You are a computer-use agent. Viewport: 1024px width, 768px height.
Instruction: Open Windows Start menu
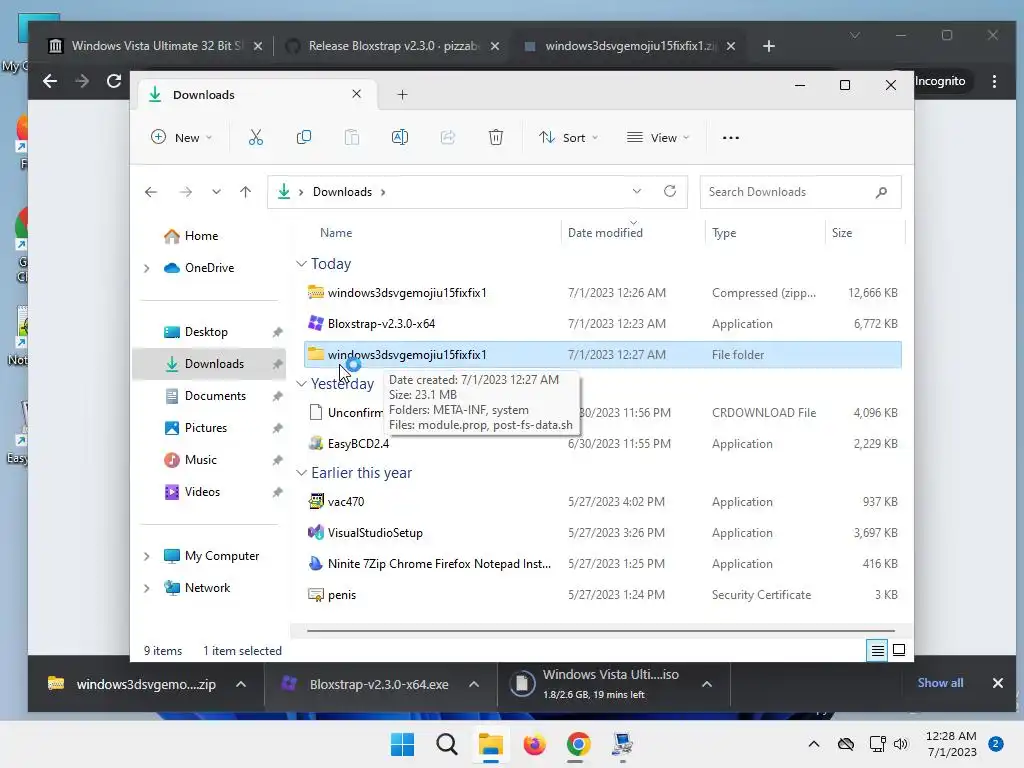402,744
